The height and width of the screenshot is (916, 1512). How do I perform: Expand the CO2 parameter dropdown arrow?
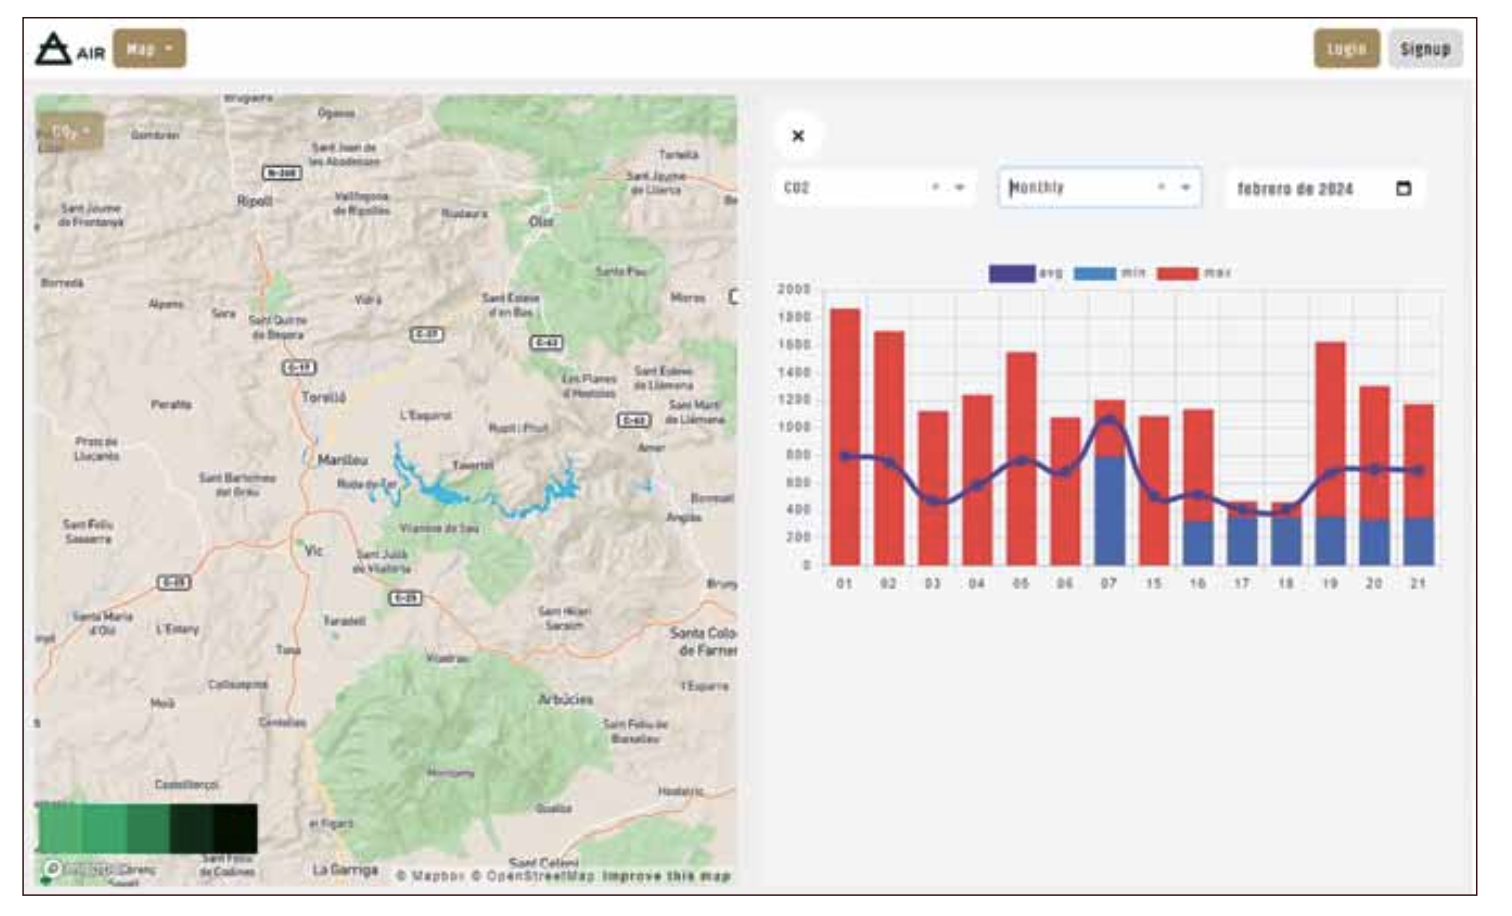[x=960, y=187]
